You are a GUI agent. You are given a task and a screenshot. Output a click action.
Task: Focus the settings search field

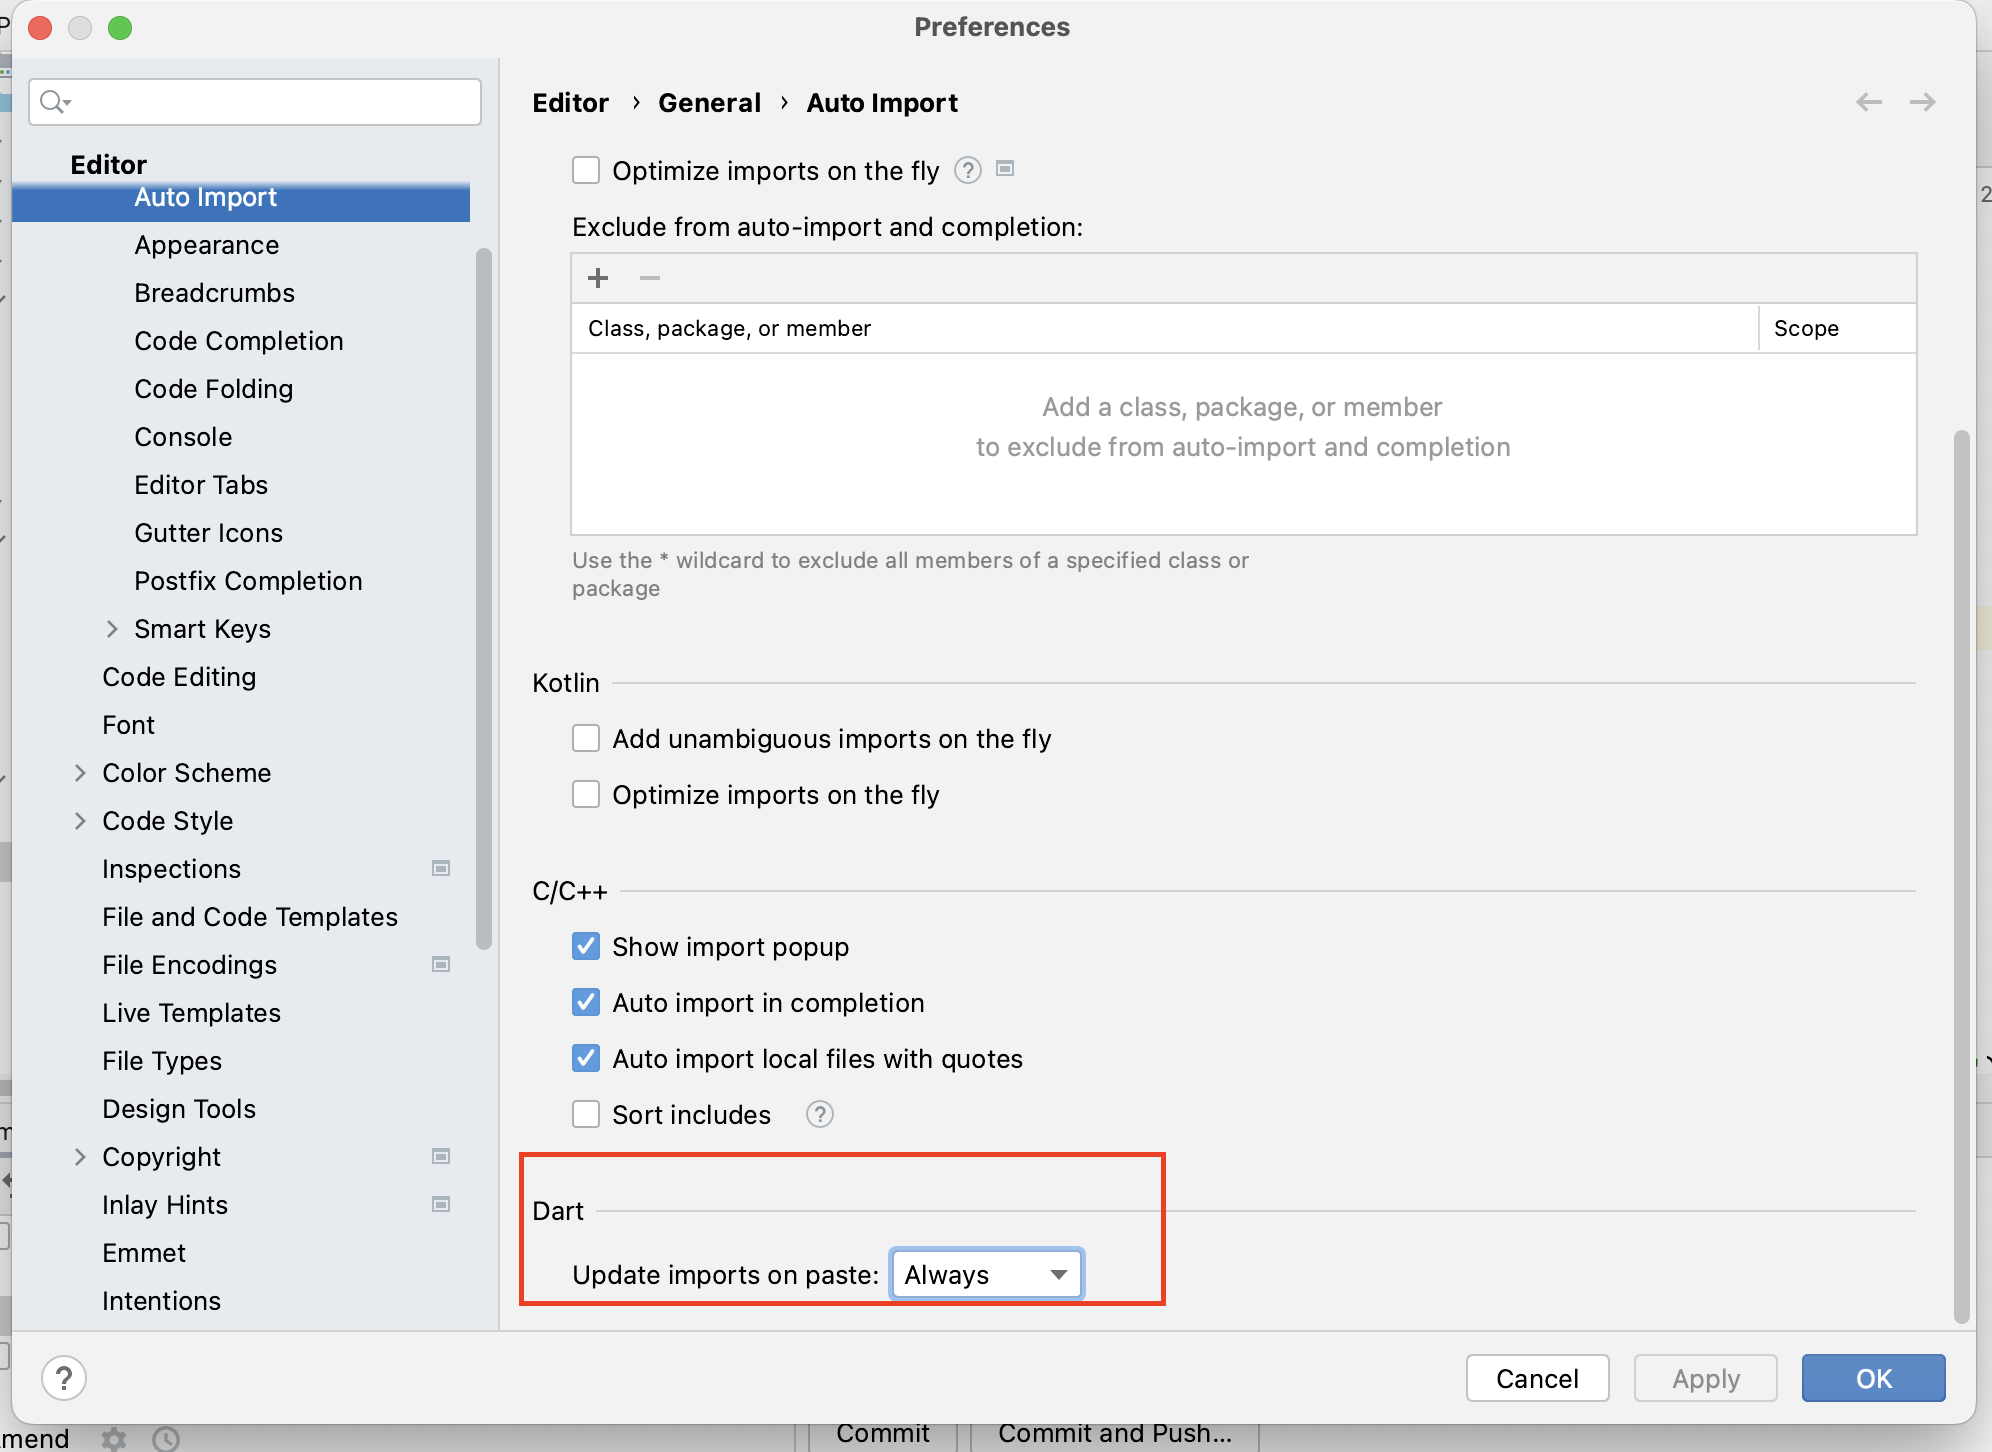coord(270,102)
